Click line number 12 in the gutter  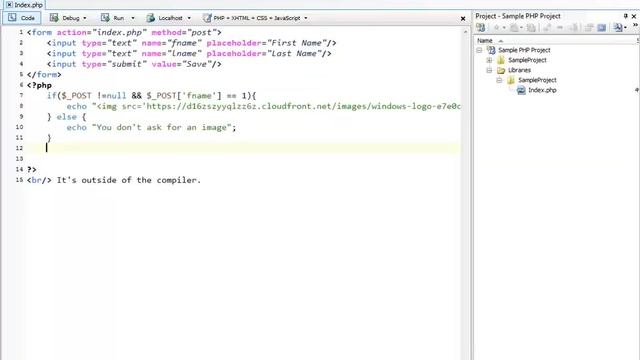[x=19, y=148]
